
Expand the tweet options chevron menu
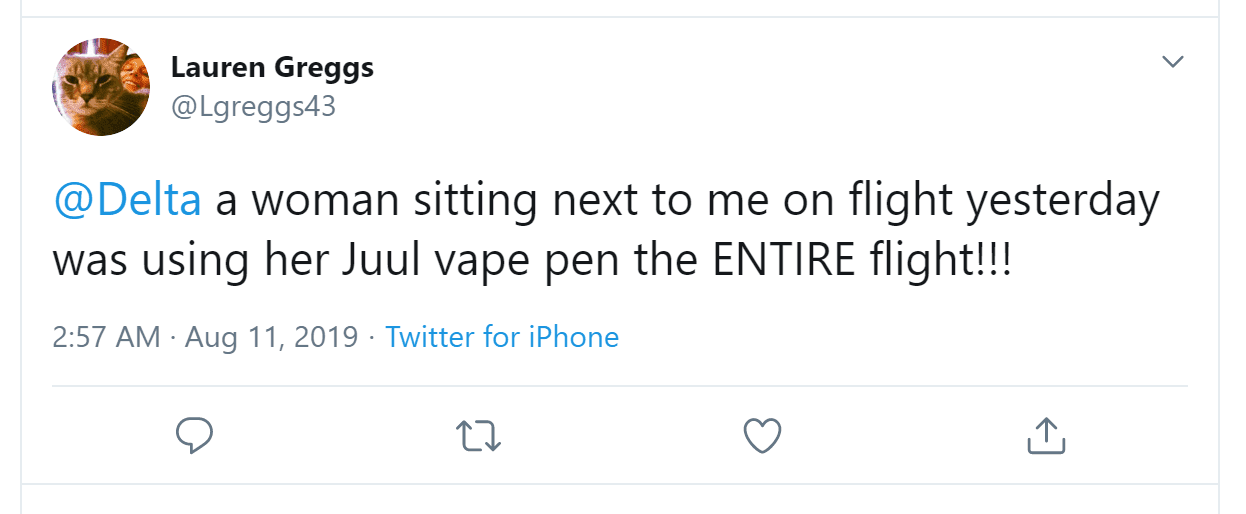1172,62
